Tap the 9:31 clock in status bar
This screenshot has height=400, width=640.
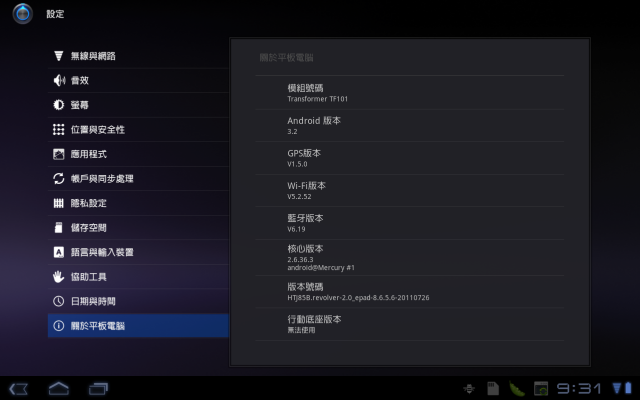coord(579,388)
